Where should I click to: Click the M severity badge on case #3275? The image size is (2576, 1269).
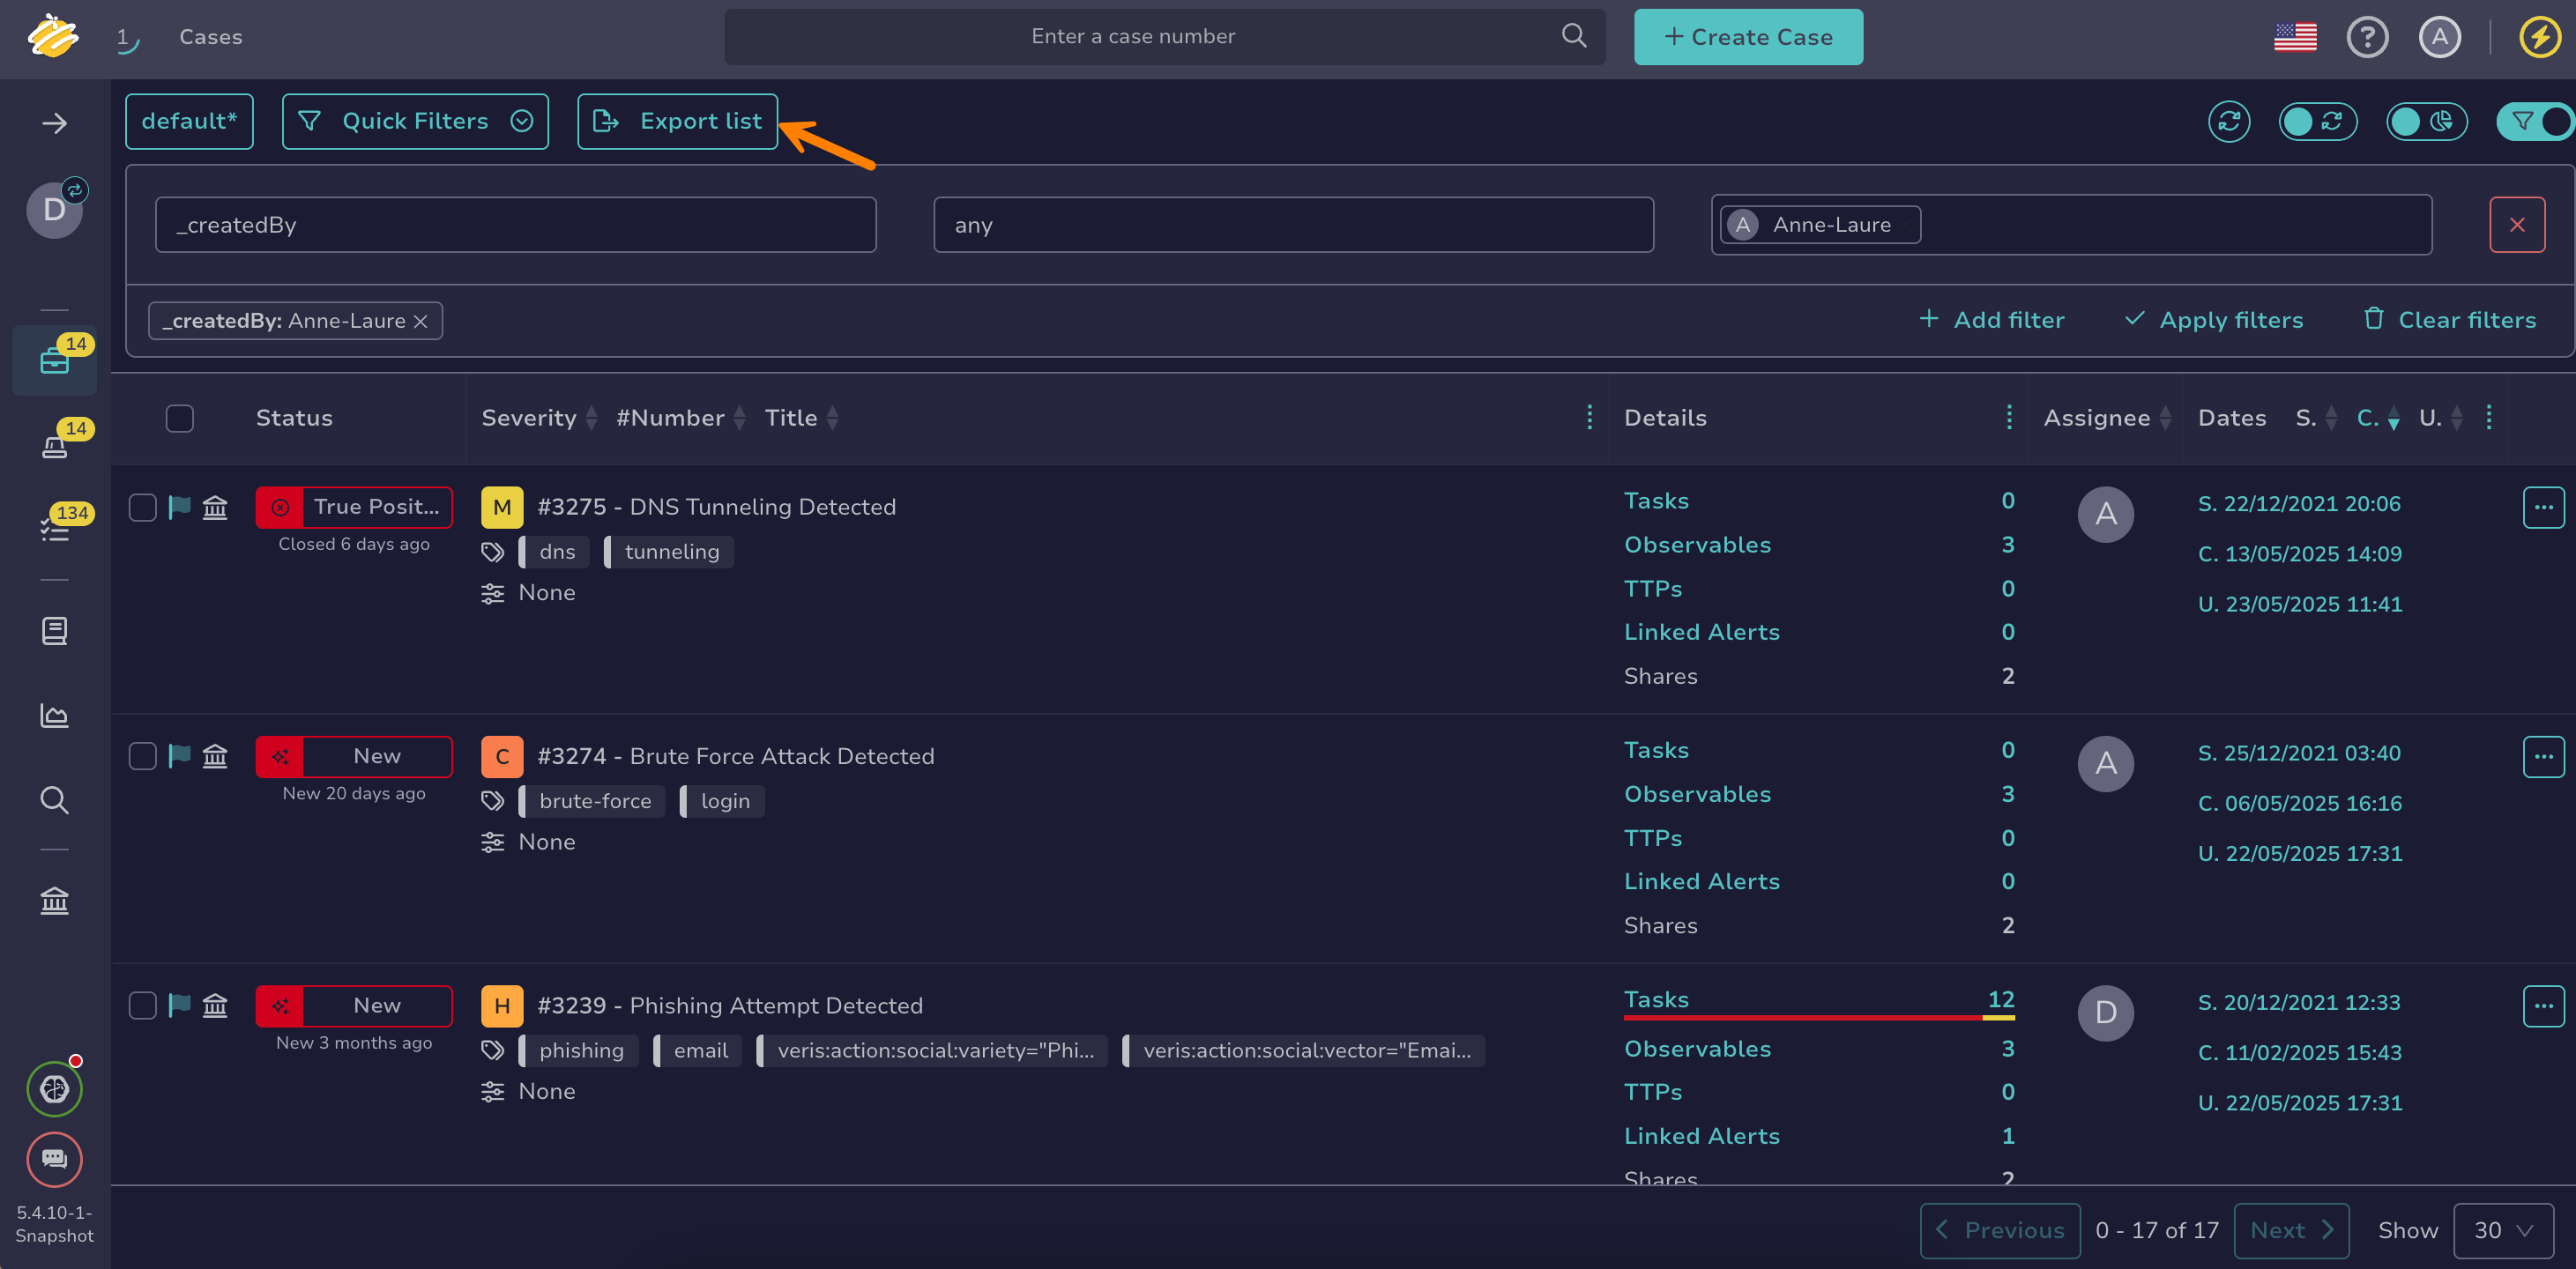coord(501,507)
